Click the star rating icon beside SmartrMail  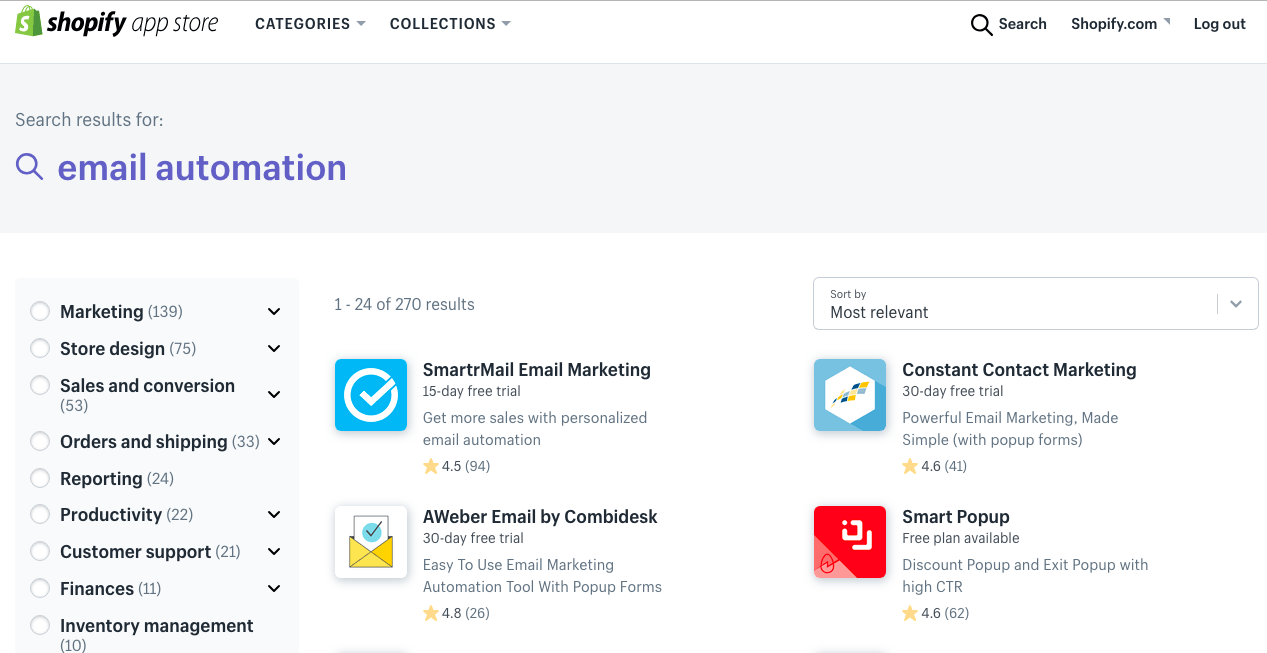[430, 465]
